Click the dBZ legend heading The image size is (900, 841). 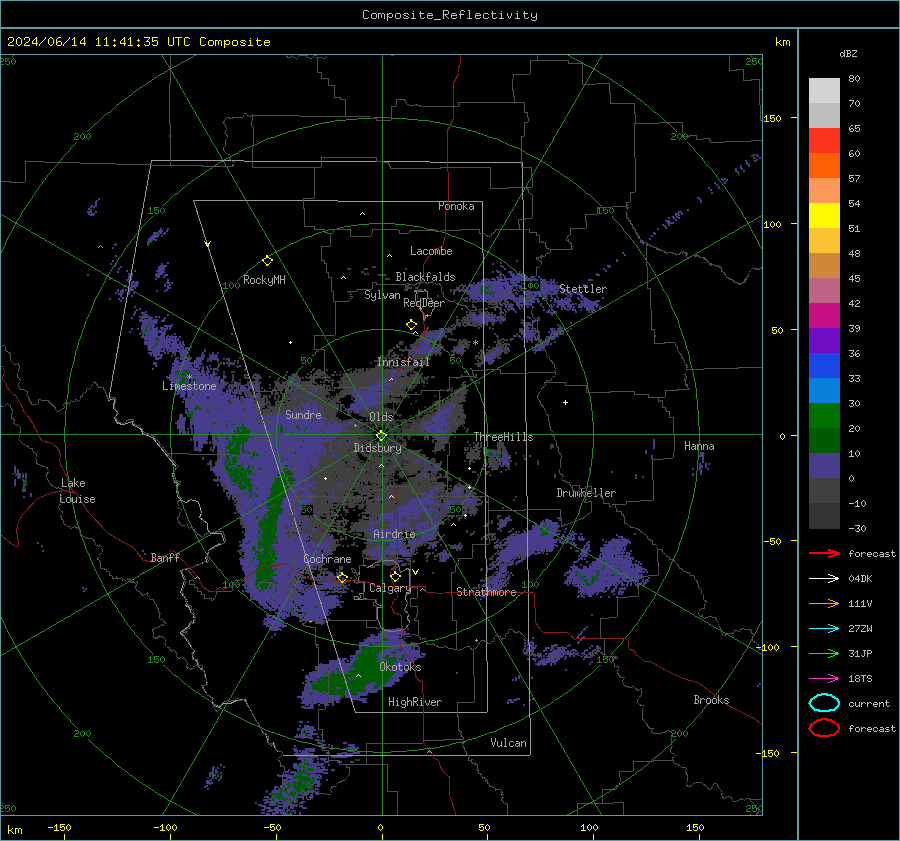(848, 53)
